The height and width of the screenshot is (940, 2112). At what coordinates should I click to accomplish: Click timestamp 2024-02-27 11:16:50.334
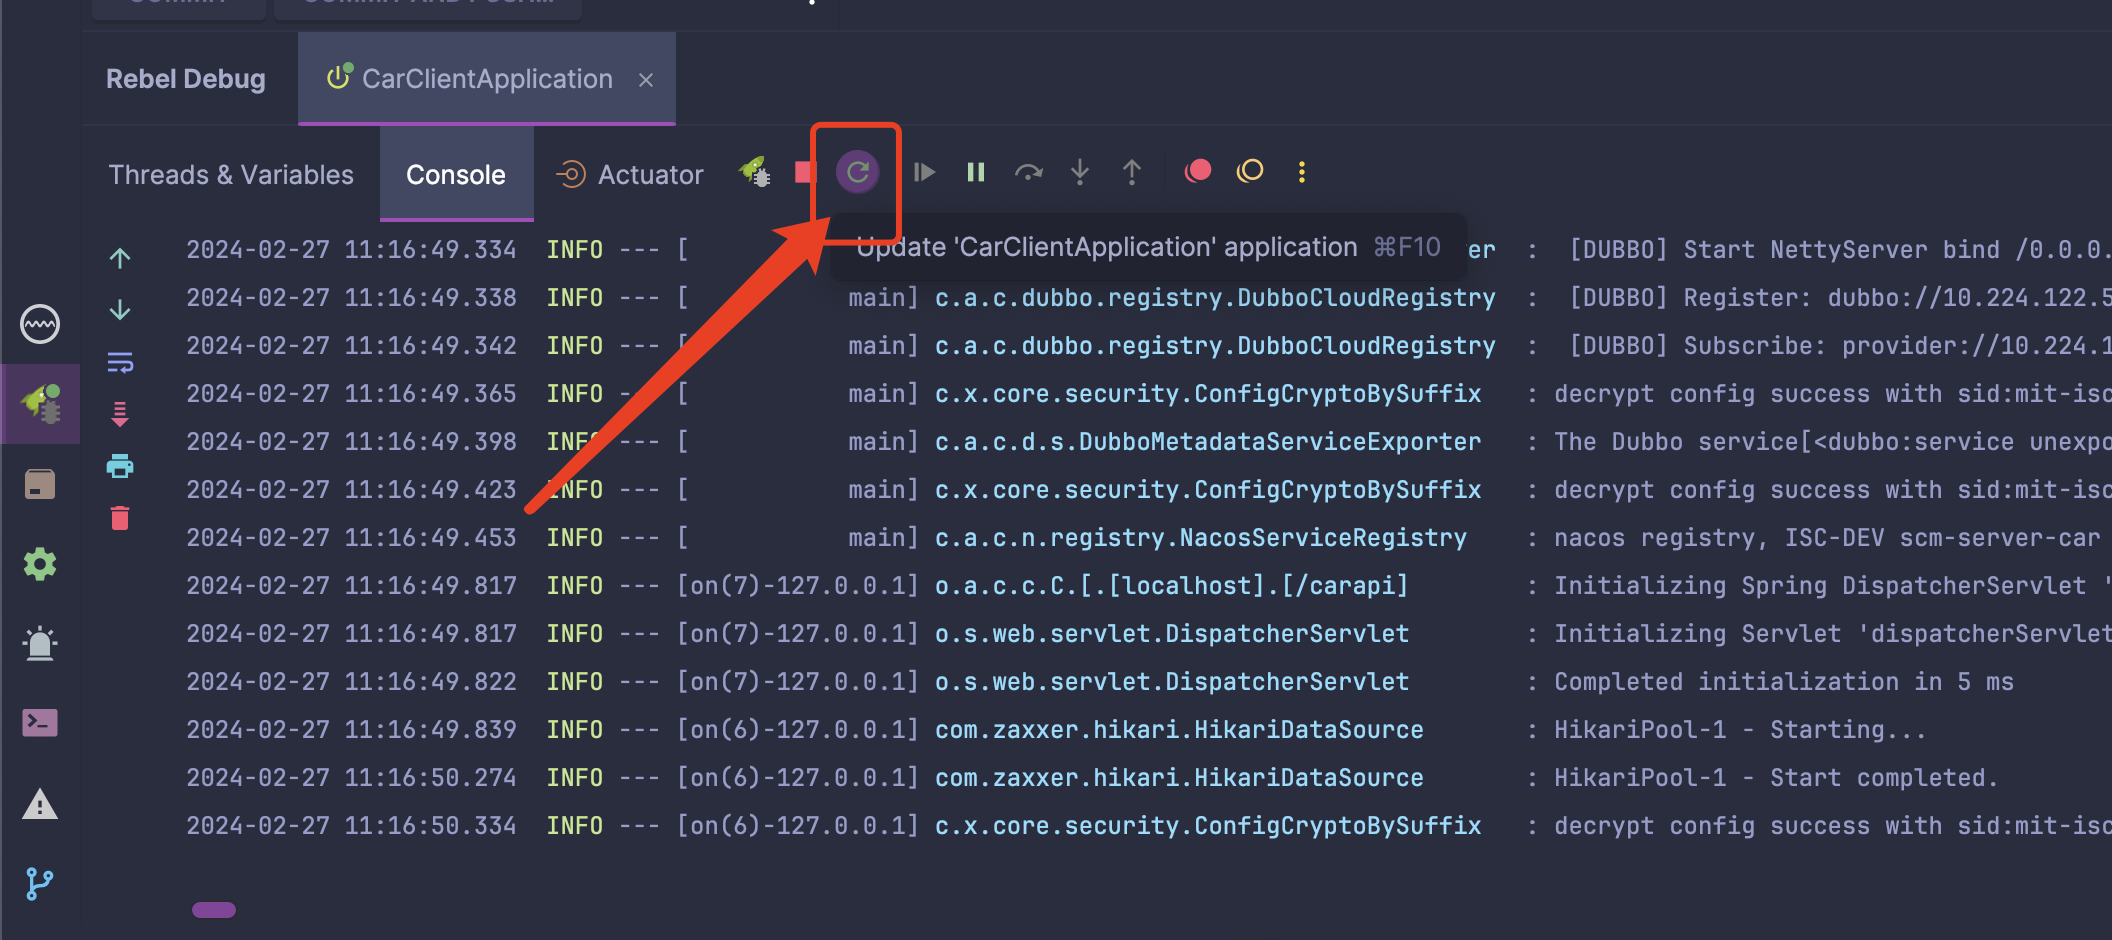[351, 826]
